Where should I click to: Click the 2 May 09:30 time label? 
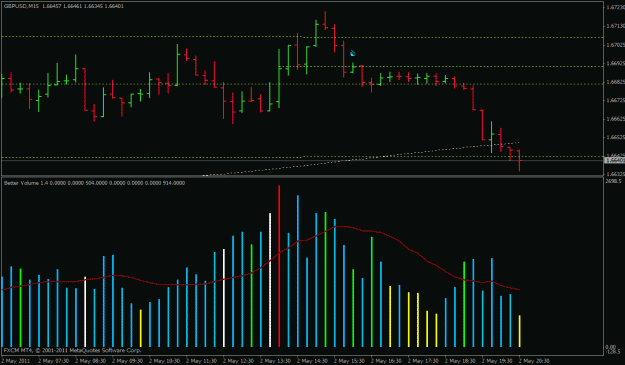(128, 361)
